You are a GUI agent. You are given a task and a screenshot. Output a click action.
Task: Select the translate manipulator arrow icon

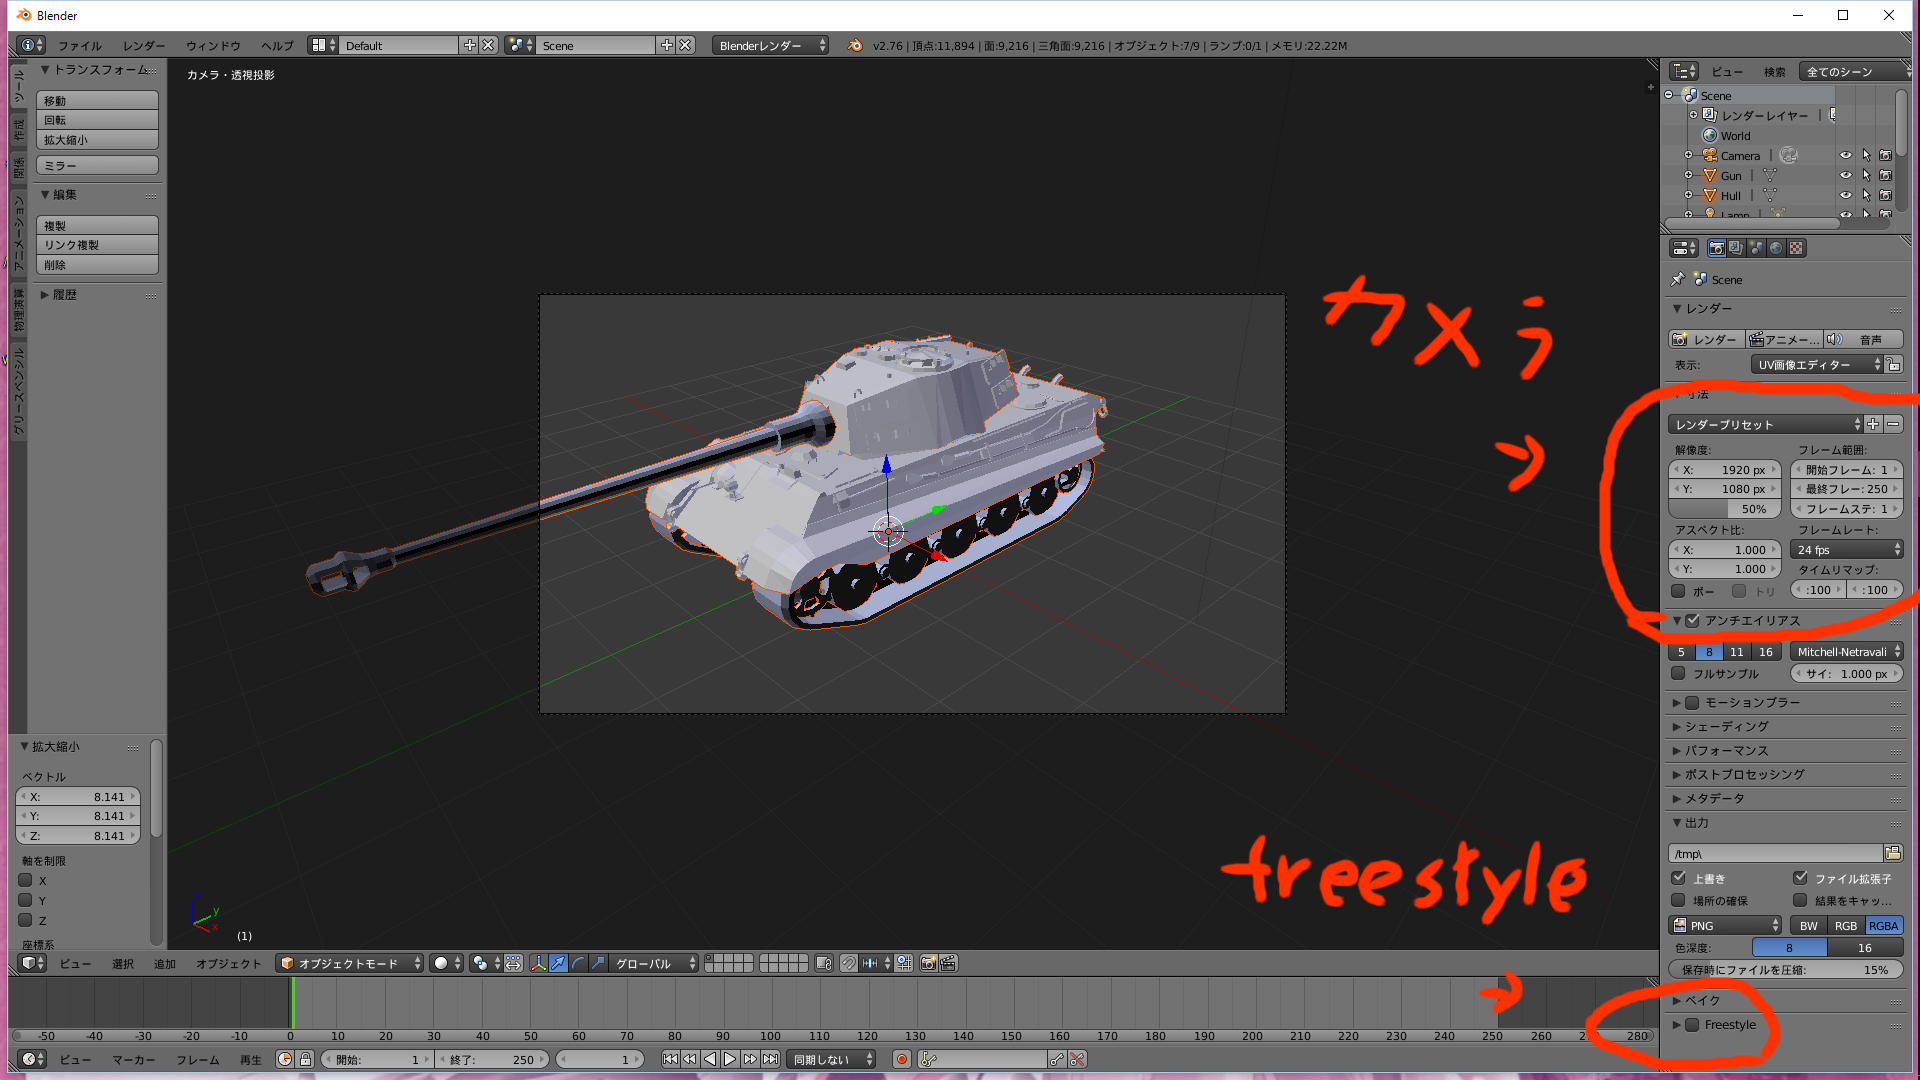click(559, 963)
